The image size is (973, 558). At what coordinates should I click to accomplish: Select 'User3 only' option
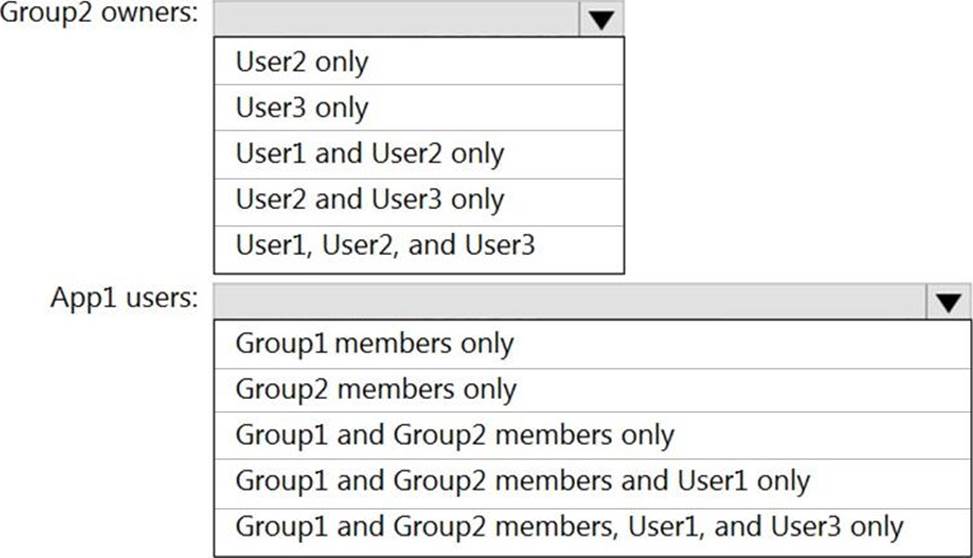(302, 108)
